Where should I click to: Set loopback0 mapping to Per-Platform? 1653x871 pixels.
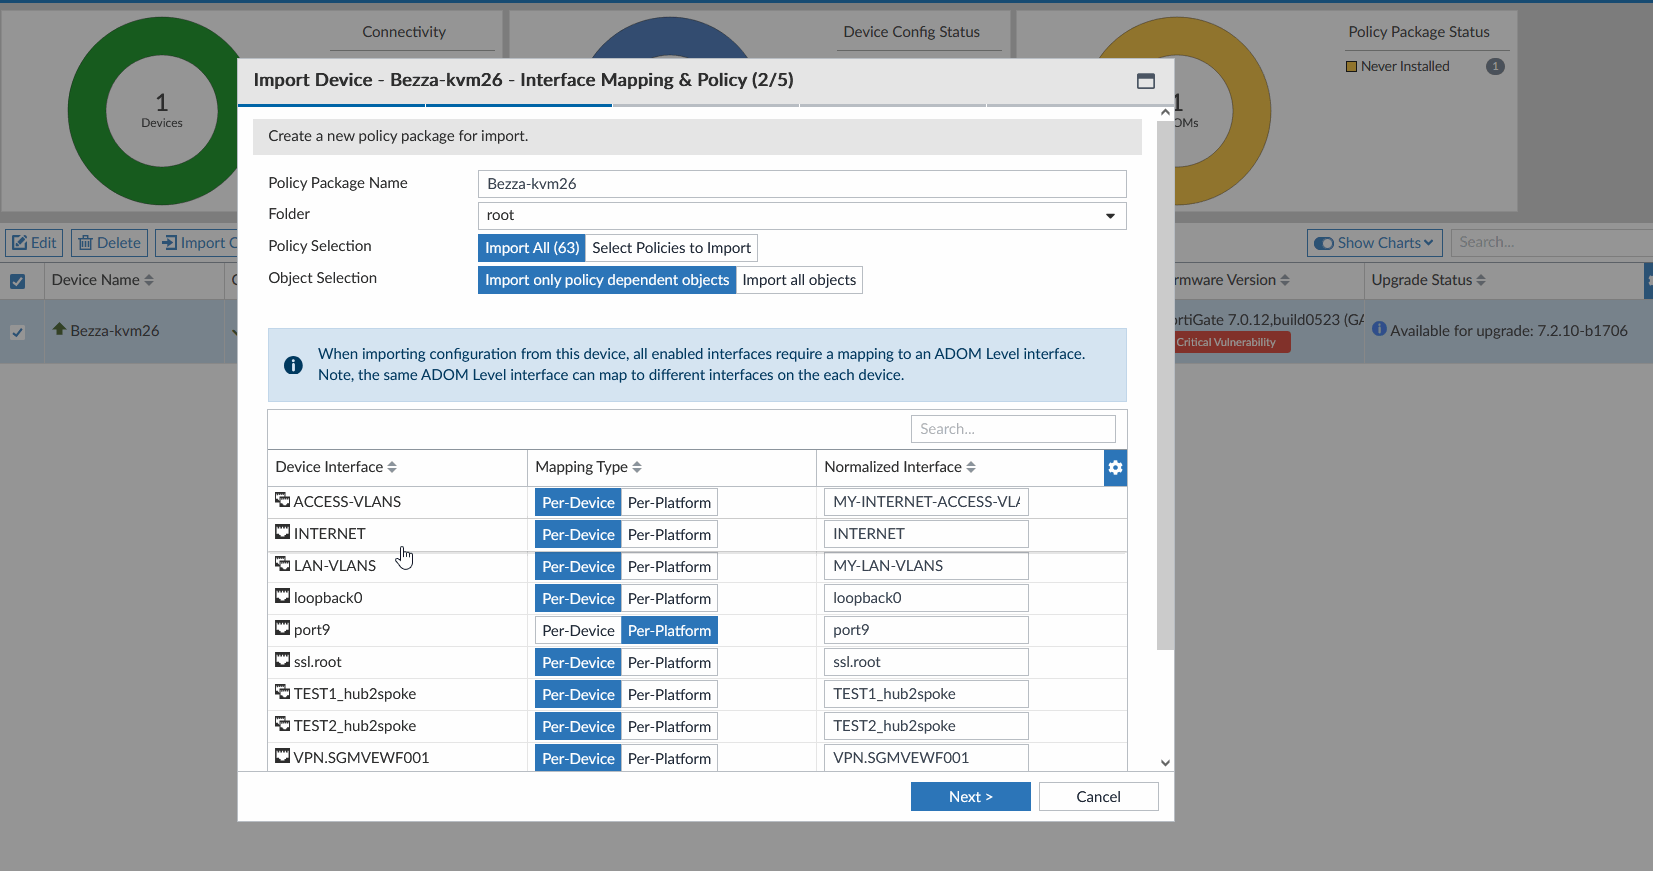tap(669, 598)
